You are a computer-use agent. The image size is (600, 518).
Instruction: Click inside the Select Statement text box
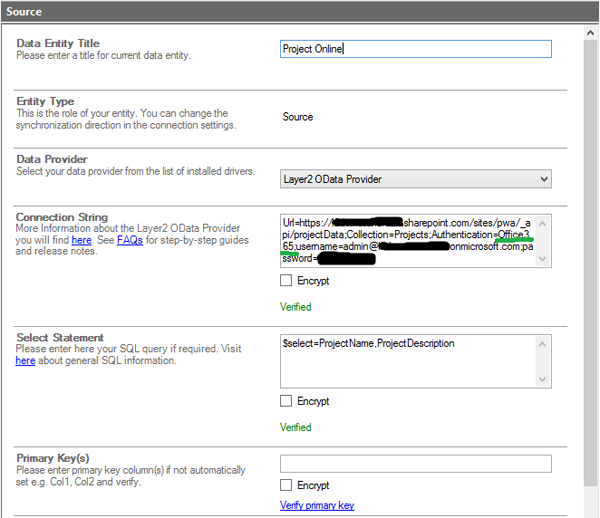point(408,361)
